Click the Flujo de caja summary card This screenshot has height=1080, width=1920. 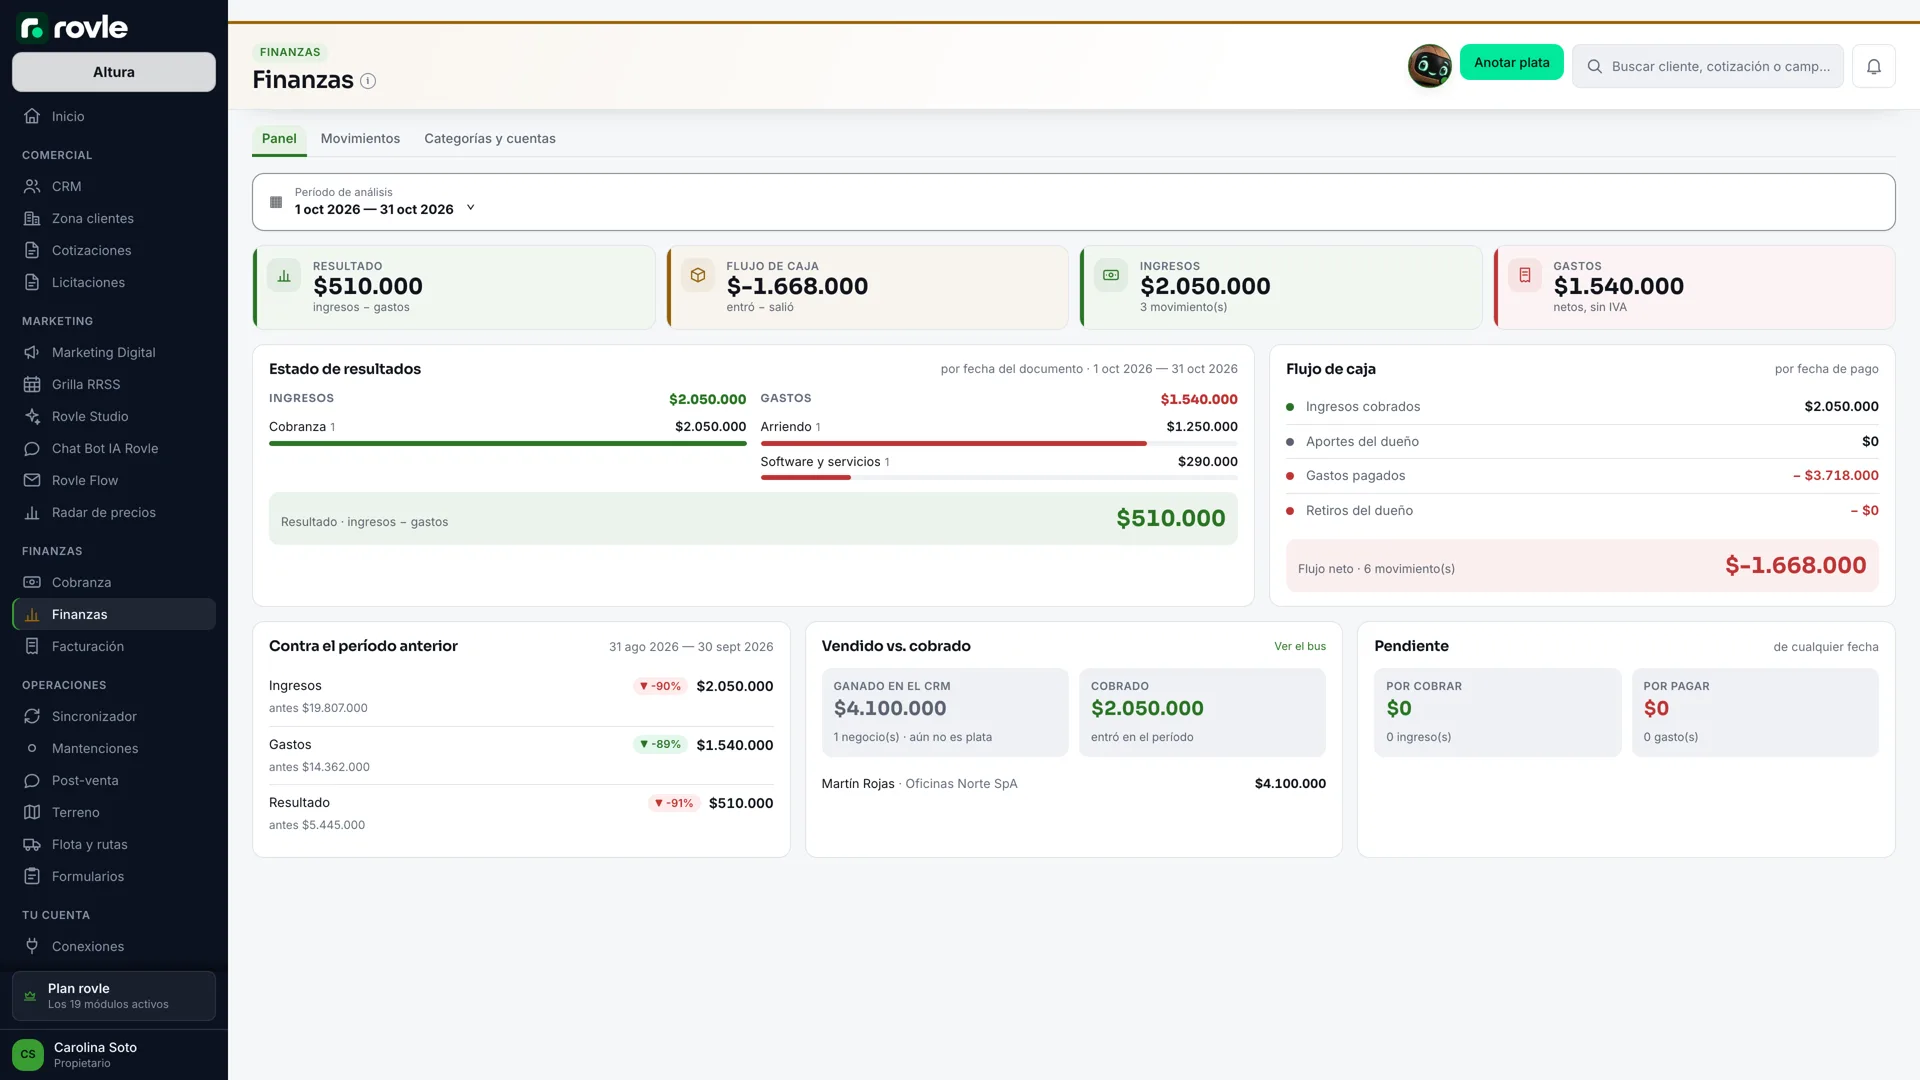tap(868, 287)
